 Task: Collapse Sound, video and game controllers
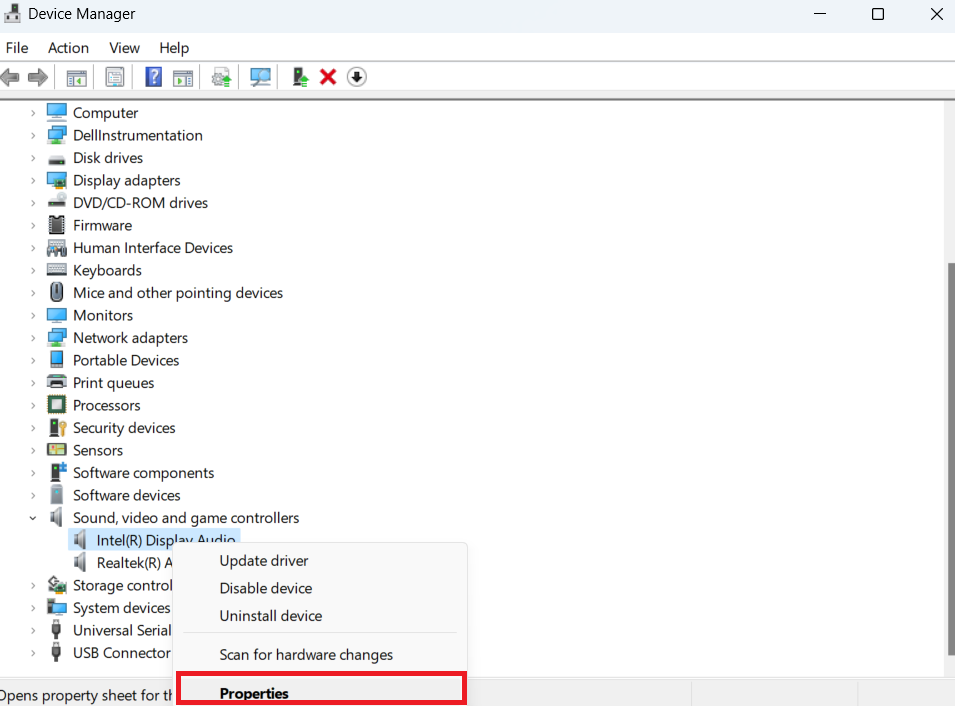(33, 518)
